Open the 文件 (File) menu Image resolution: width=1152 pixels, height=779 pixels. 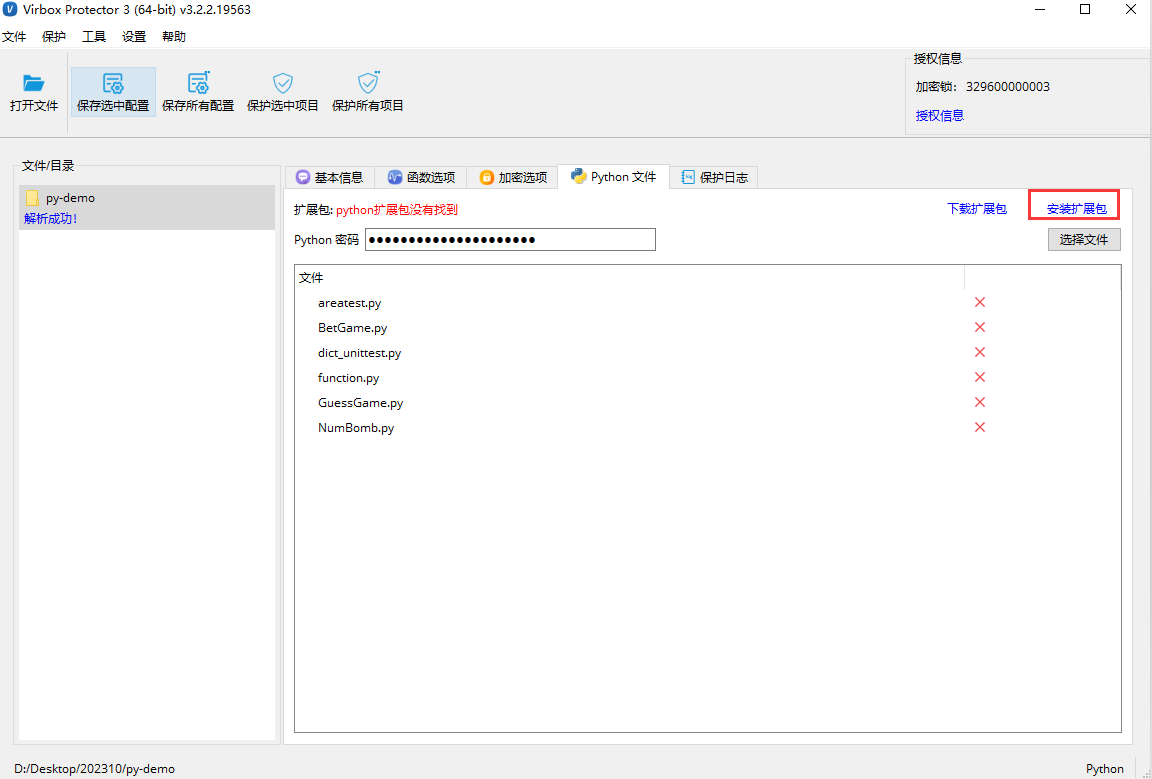coord(14,37)
